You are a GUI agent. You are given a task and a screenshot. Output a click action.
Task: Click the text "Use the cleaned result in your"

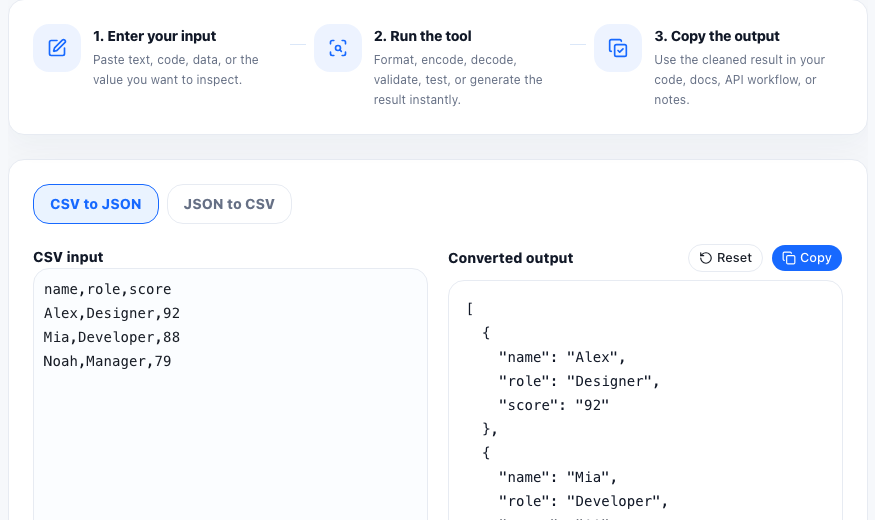[x=739, y=60]
